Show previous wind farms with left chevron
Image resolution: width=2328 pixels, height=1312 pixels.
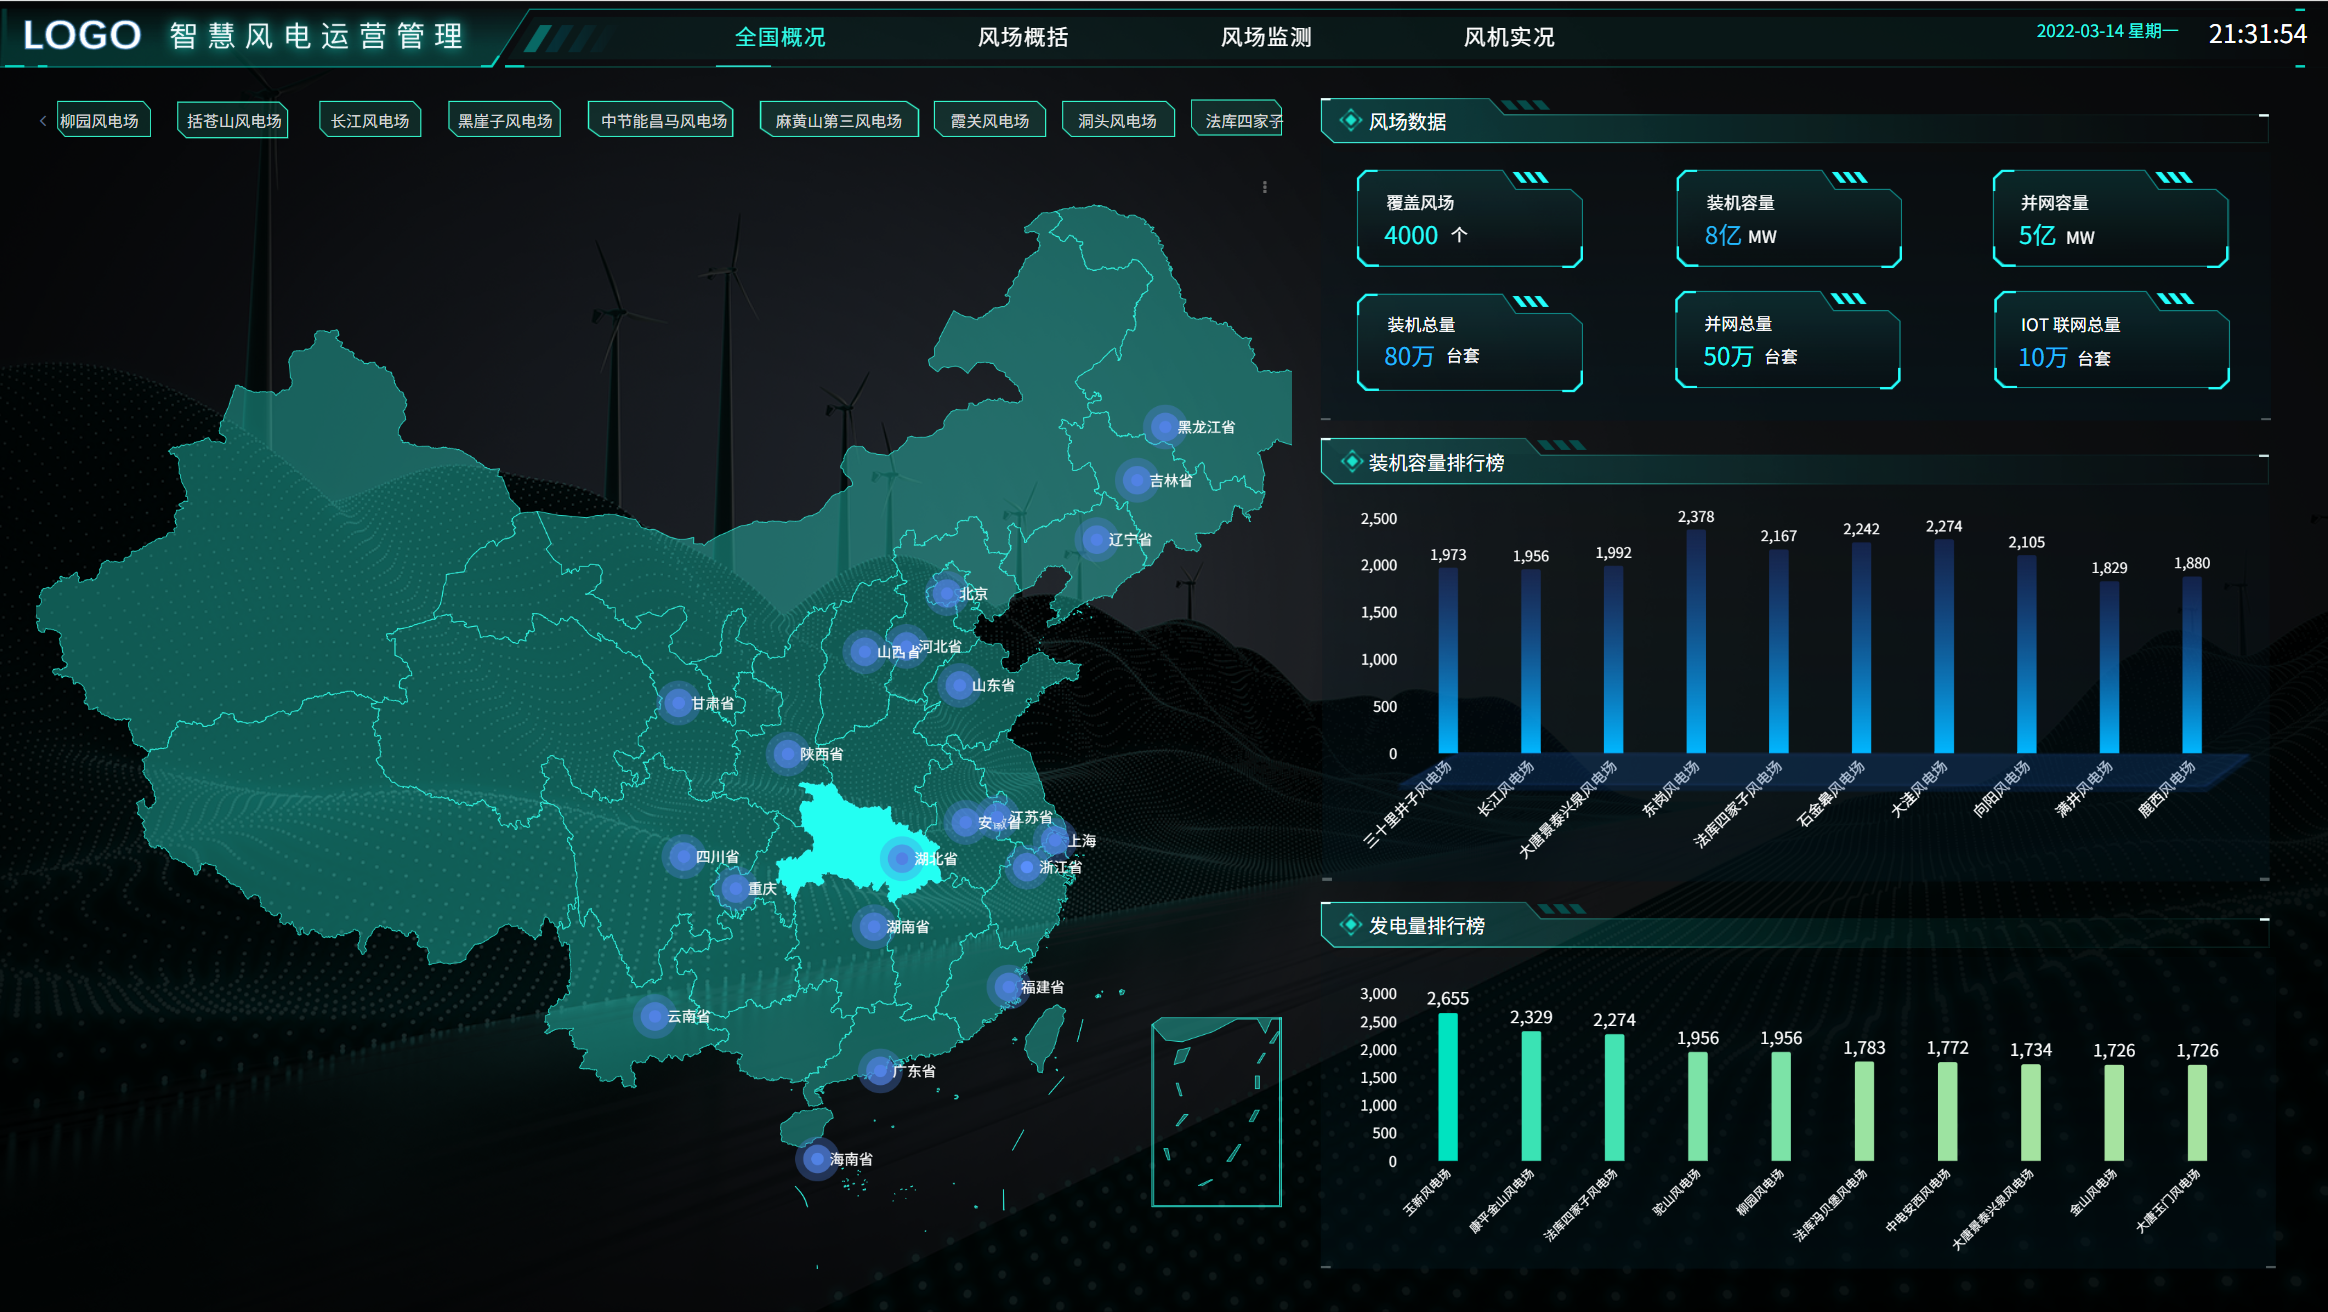[x=43, y=121]
